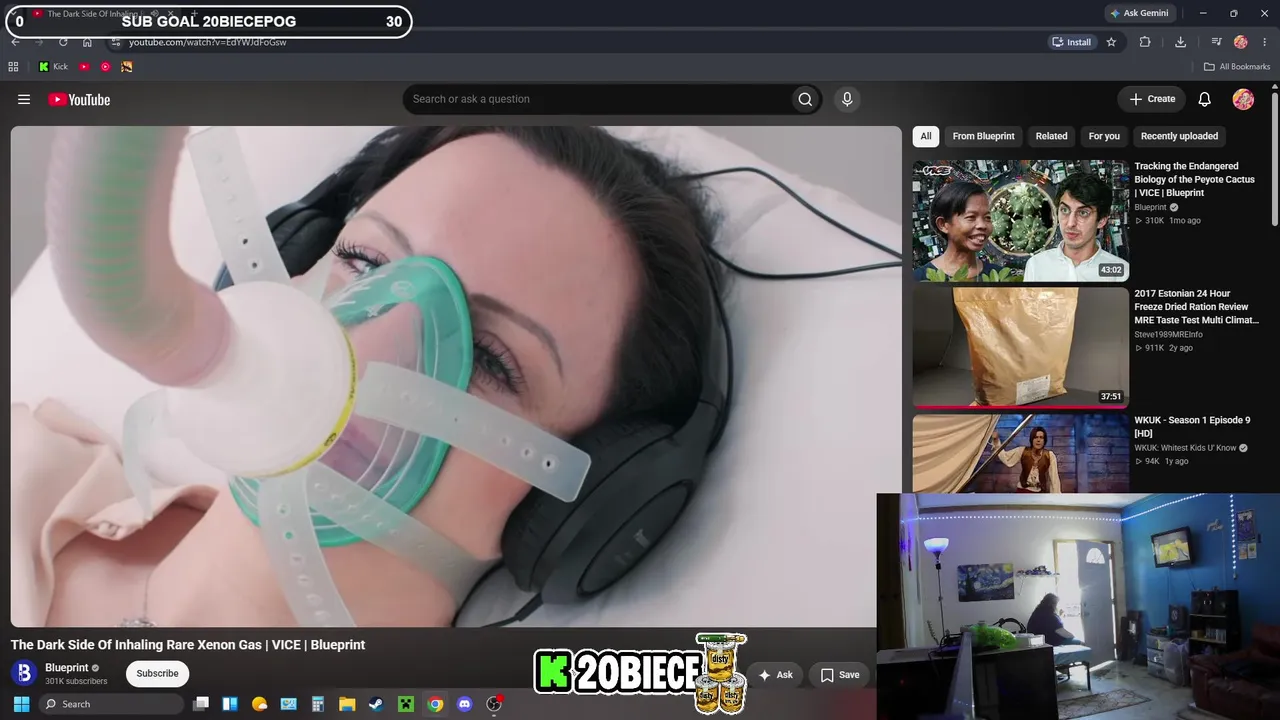Open the Kick bookmark
Viewport: 1280px width, 720px height.
pos(53,67)
